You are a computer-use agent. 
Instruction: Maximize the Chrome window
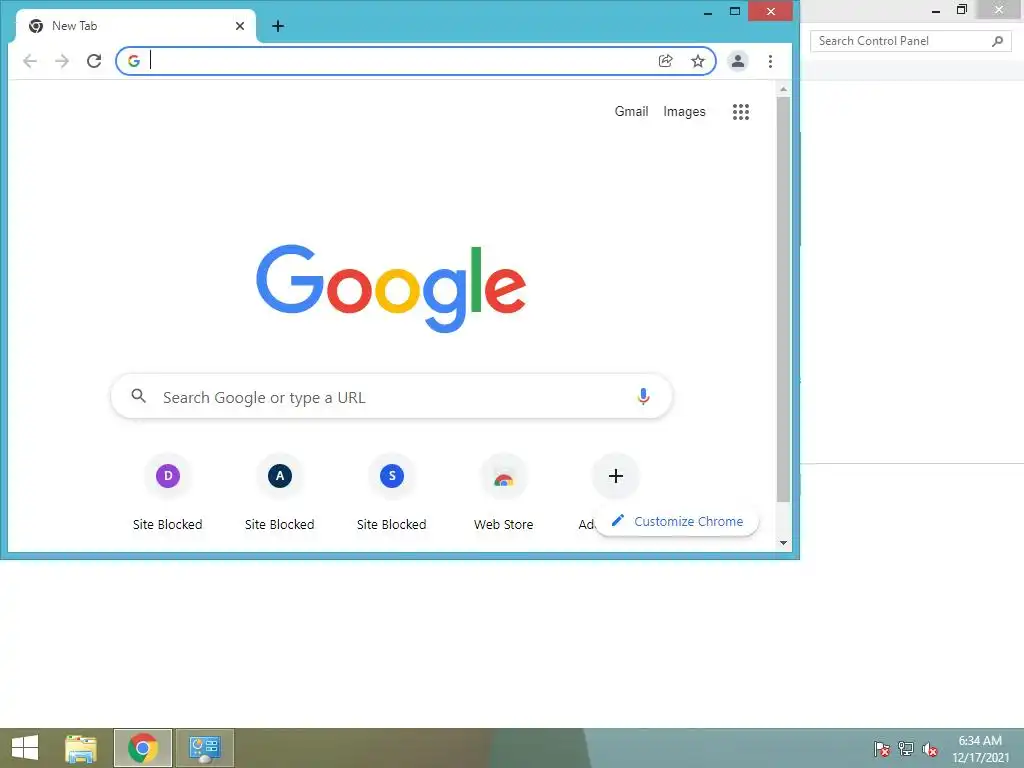[x=735, y=11]
